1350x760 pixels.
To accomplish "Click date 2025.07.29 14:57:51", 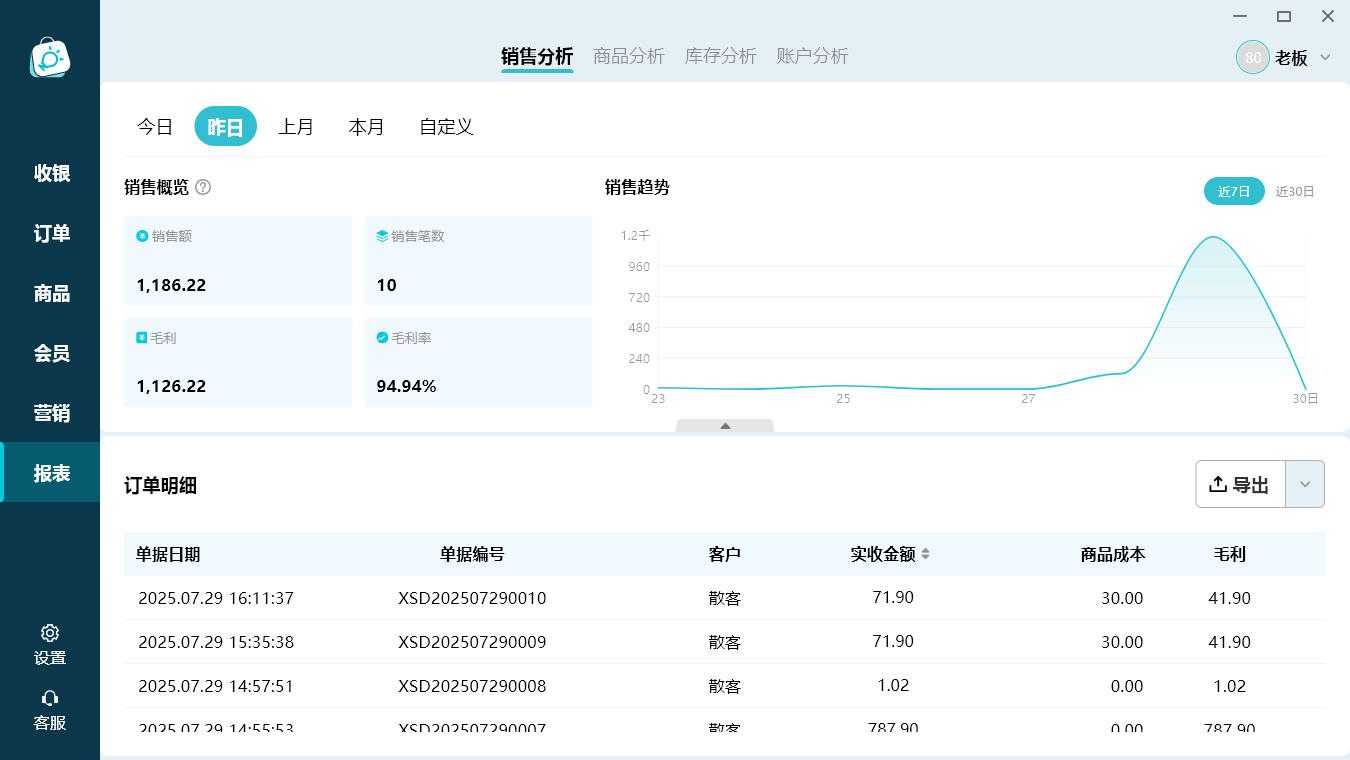I will pyautogui.click(x=216, y=686).
